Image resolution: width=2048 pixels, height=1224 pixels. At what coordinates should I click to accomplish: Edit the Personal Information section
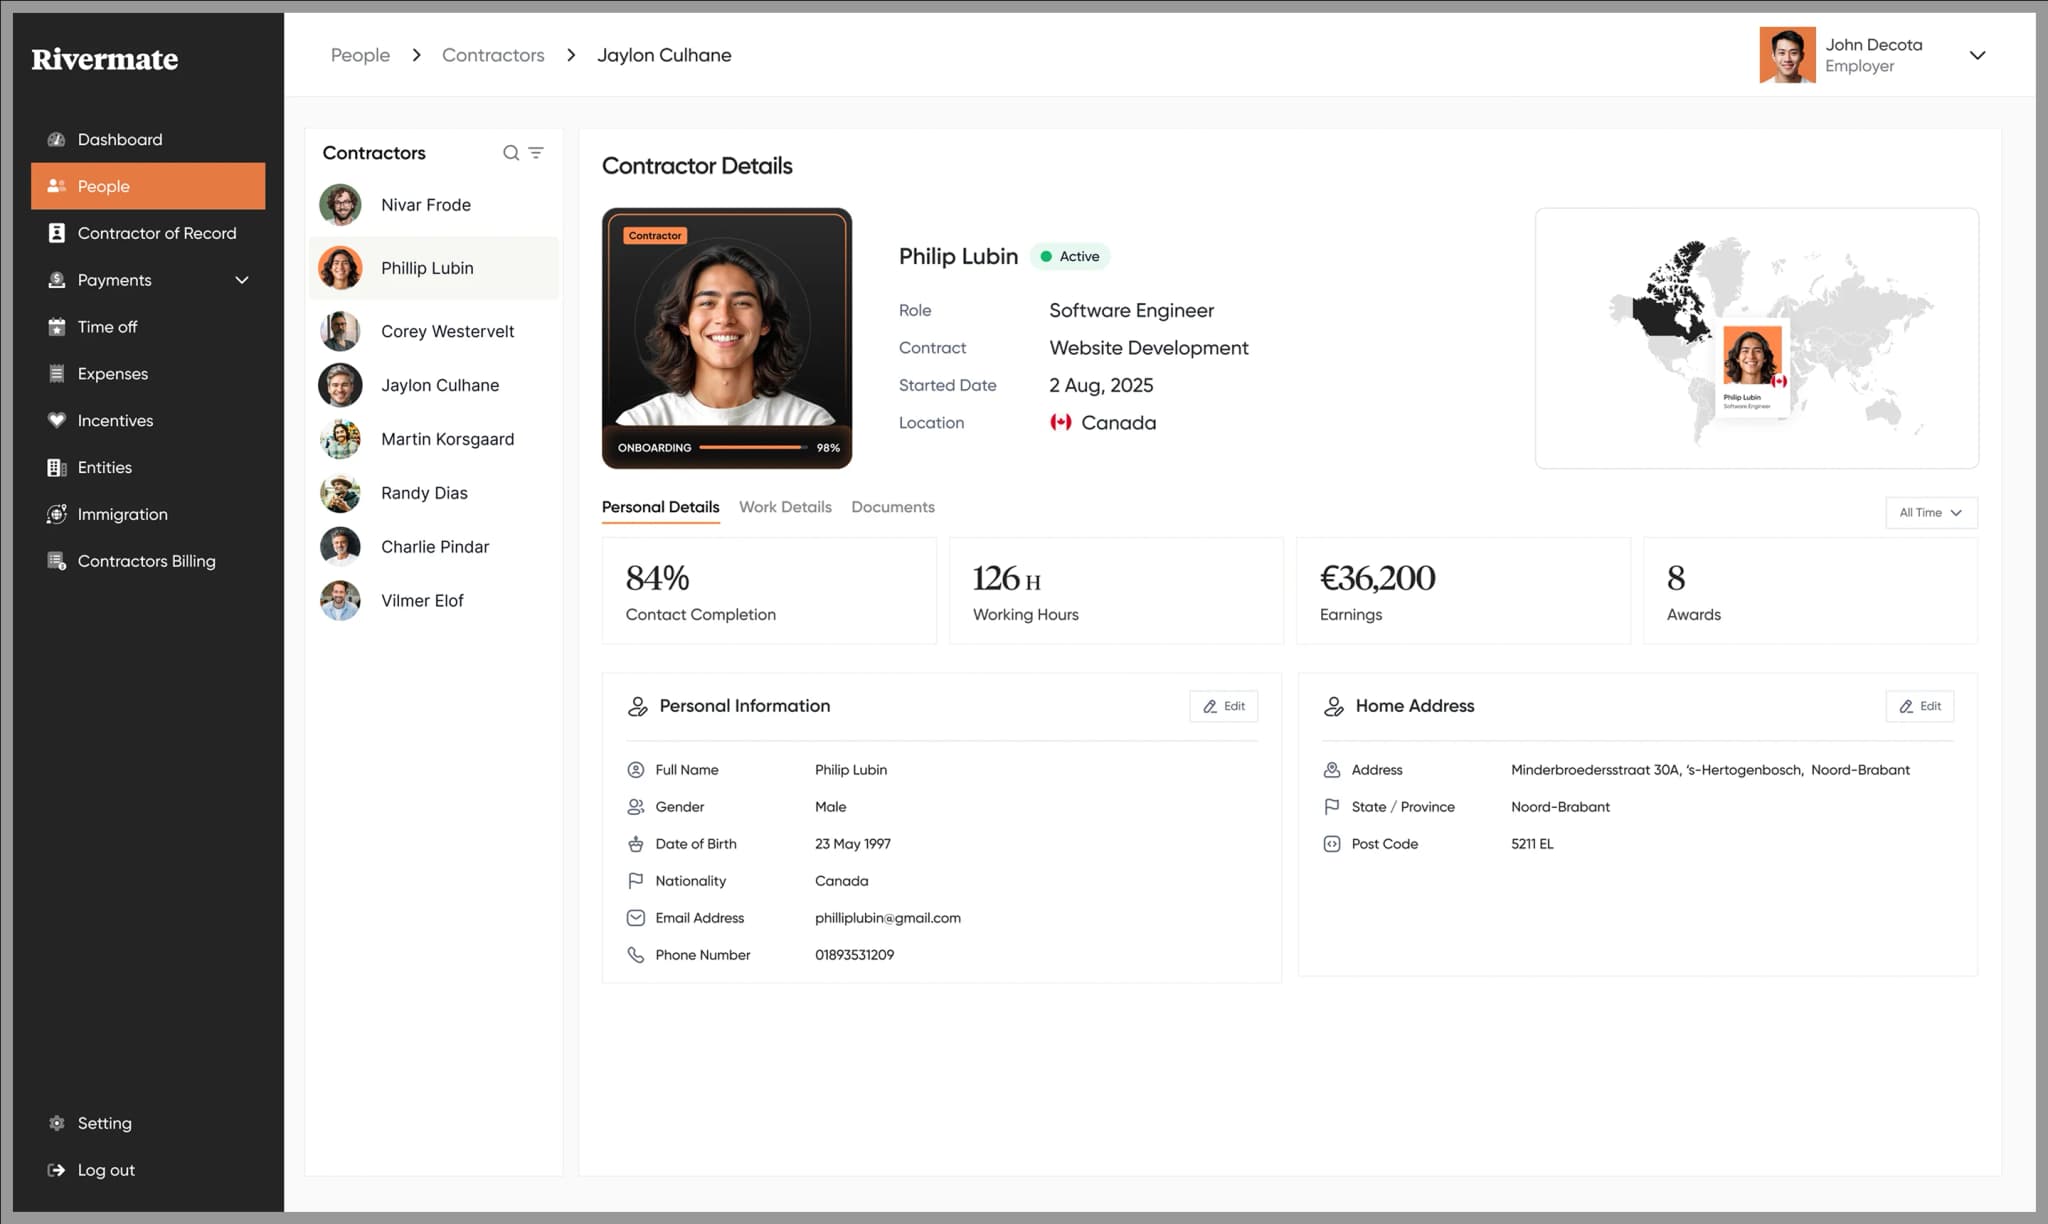pos(1223,706)
